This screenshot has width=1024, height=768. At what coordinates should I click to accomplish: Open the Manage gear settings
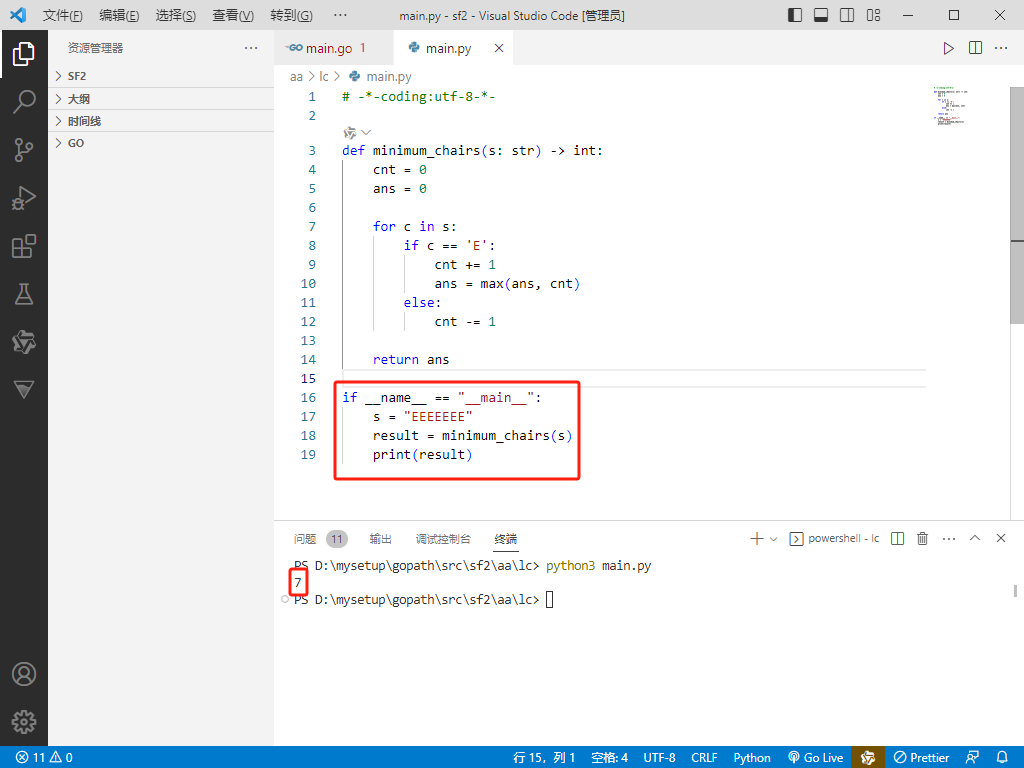click(24, 722)
